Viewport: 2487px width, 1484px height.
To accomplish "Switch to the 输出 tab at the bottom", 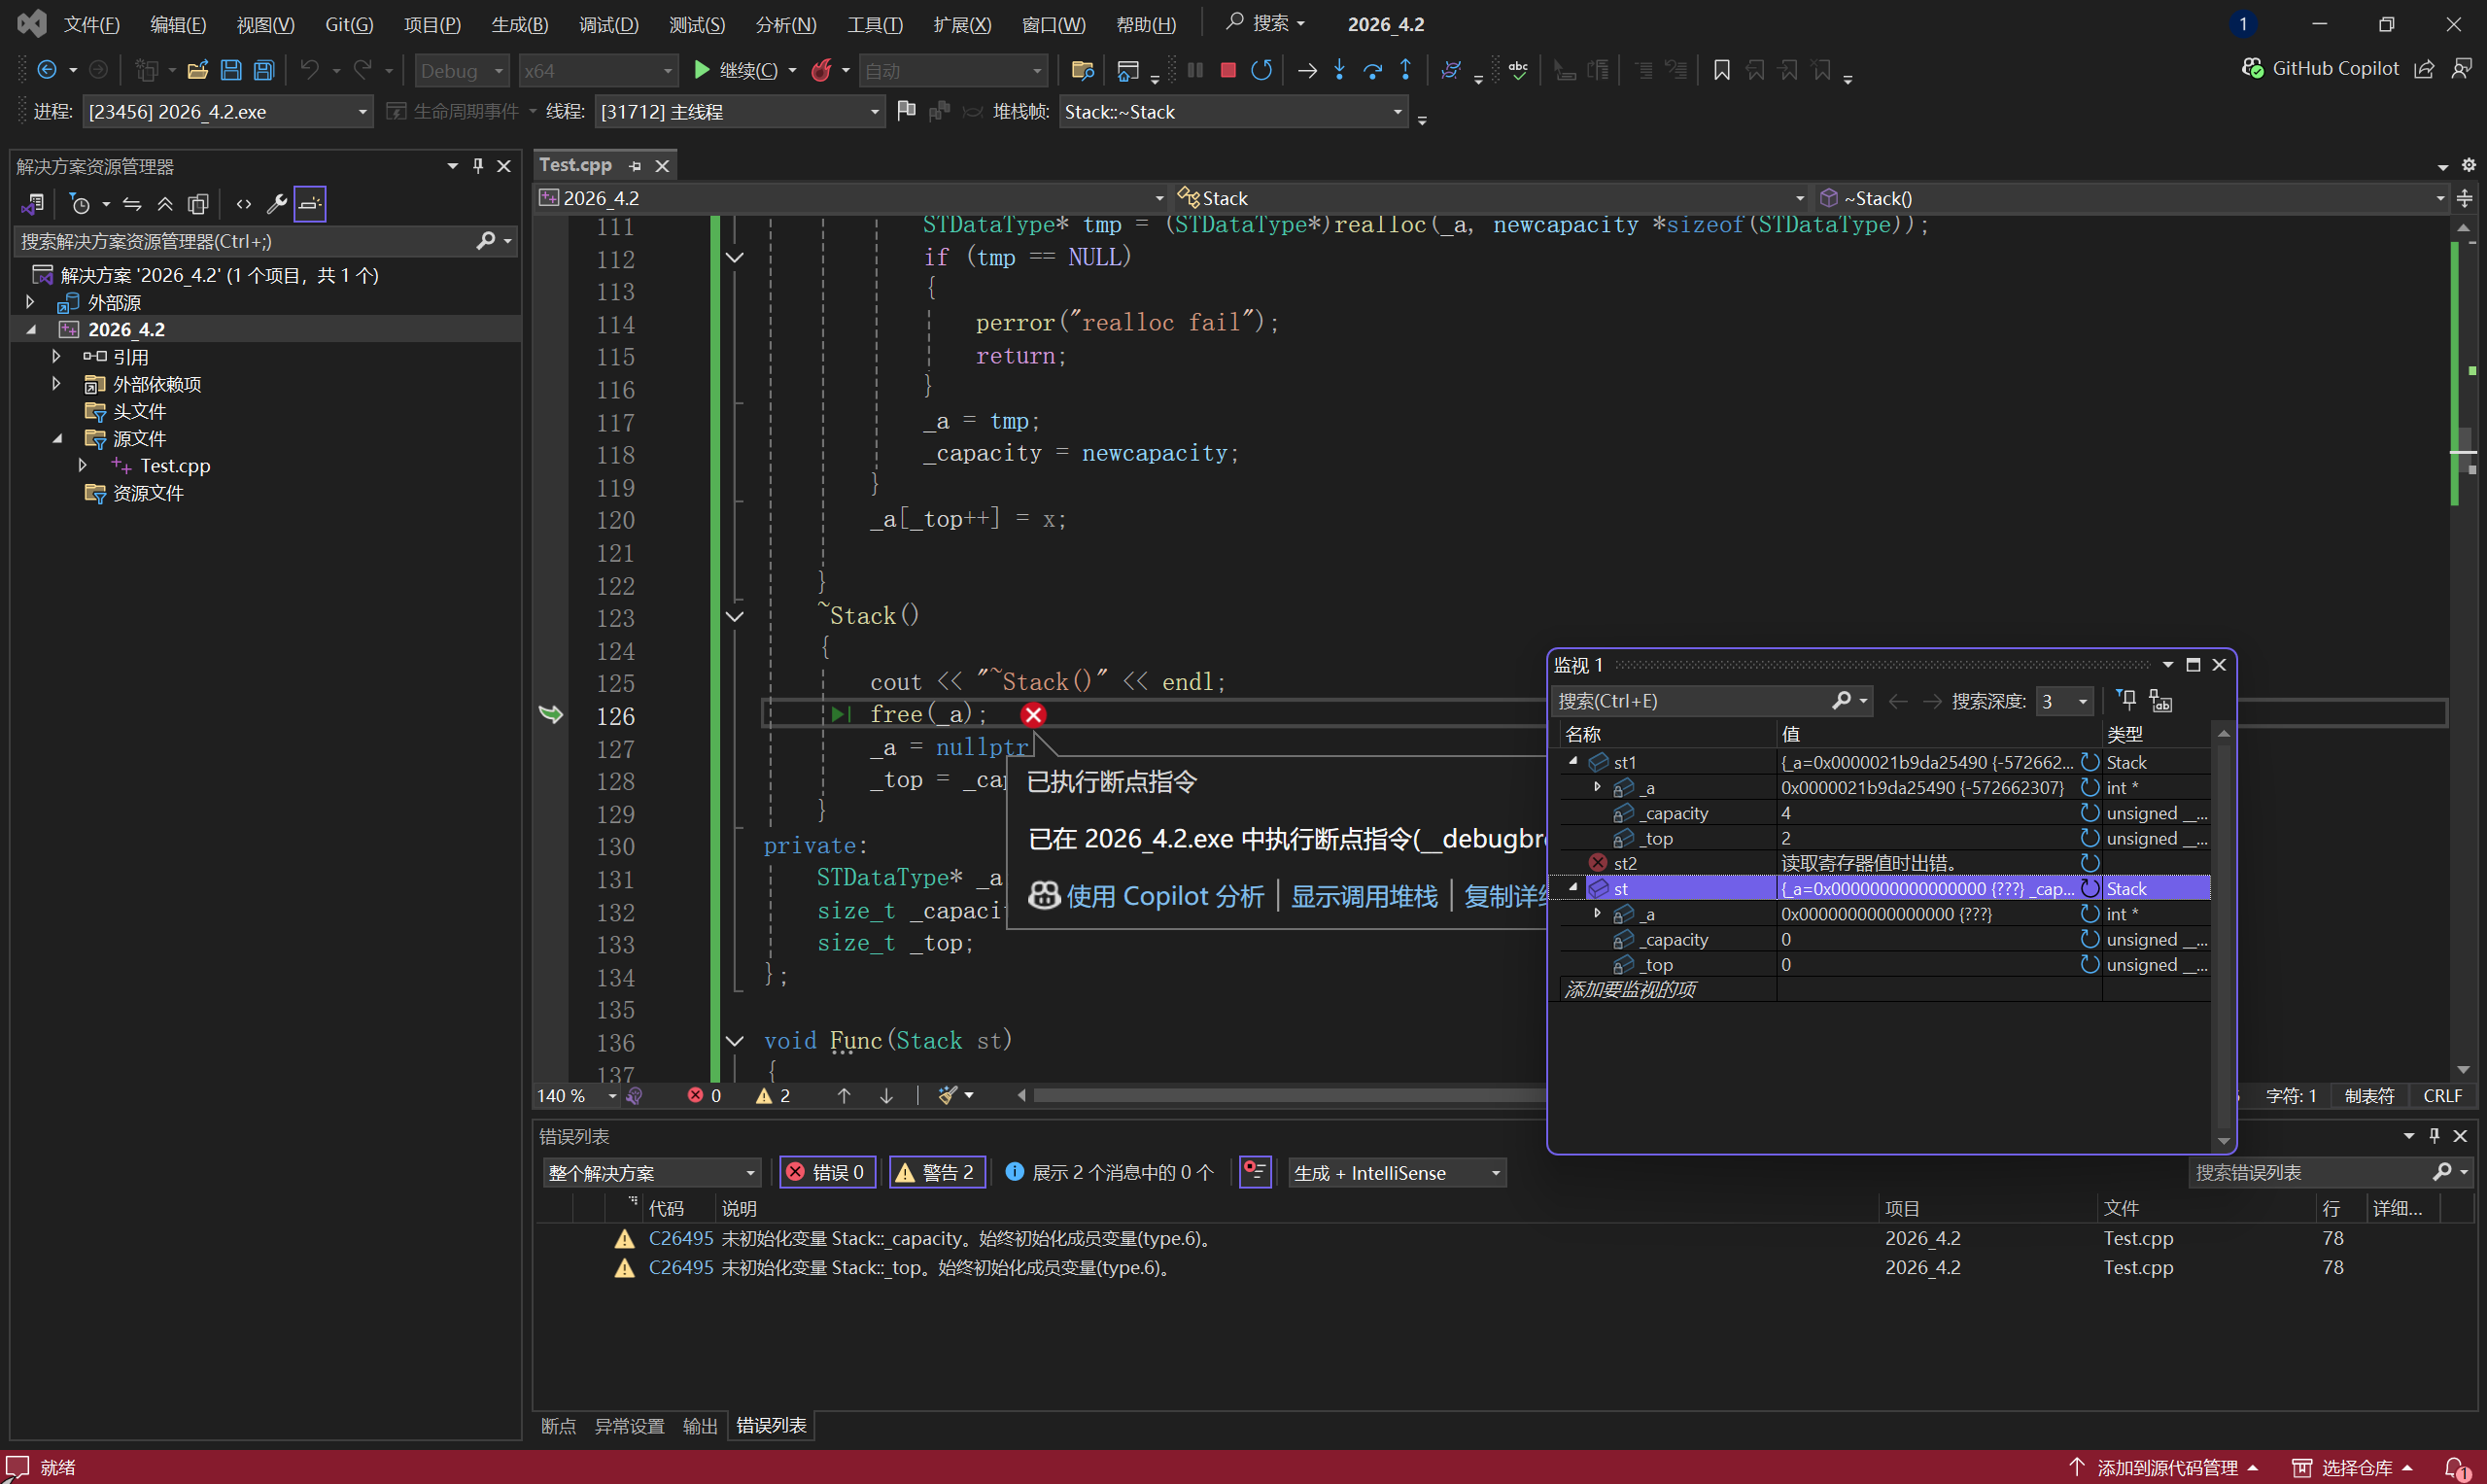I will [699, 1426].
